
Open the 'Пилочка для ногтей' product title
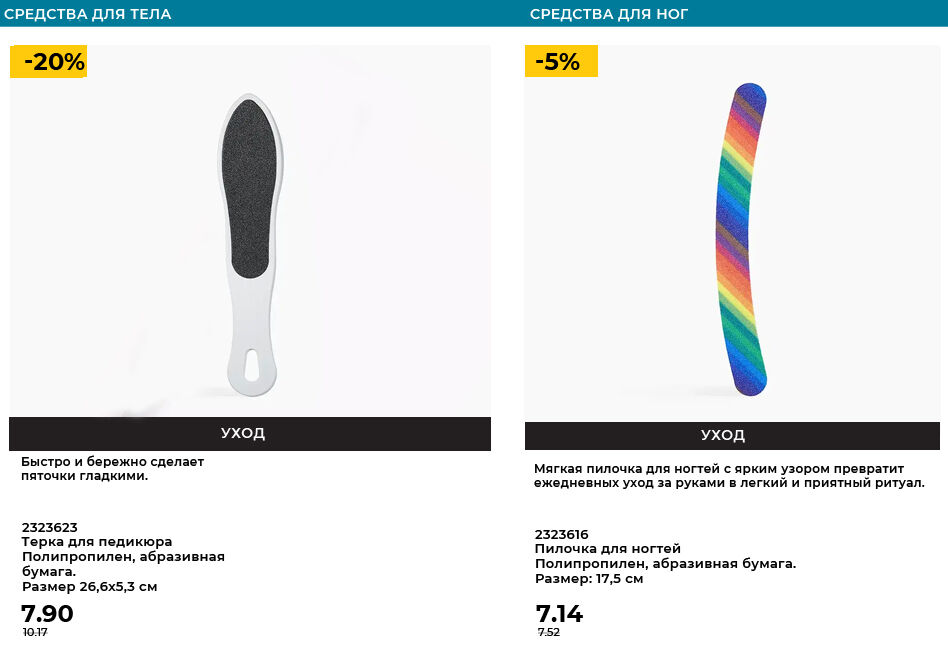608,549
